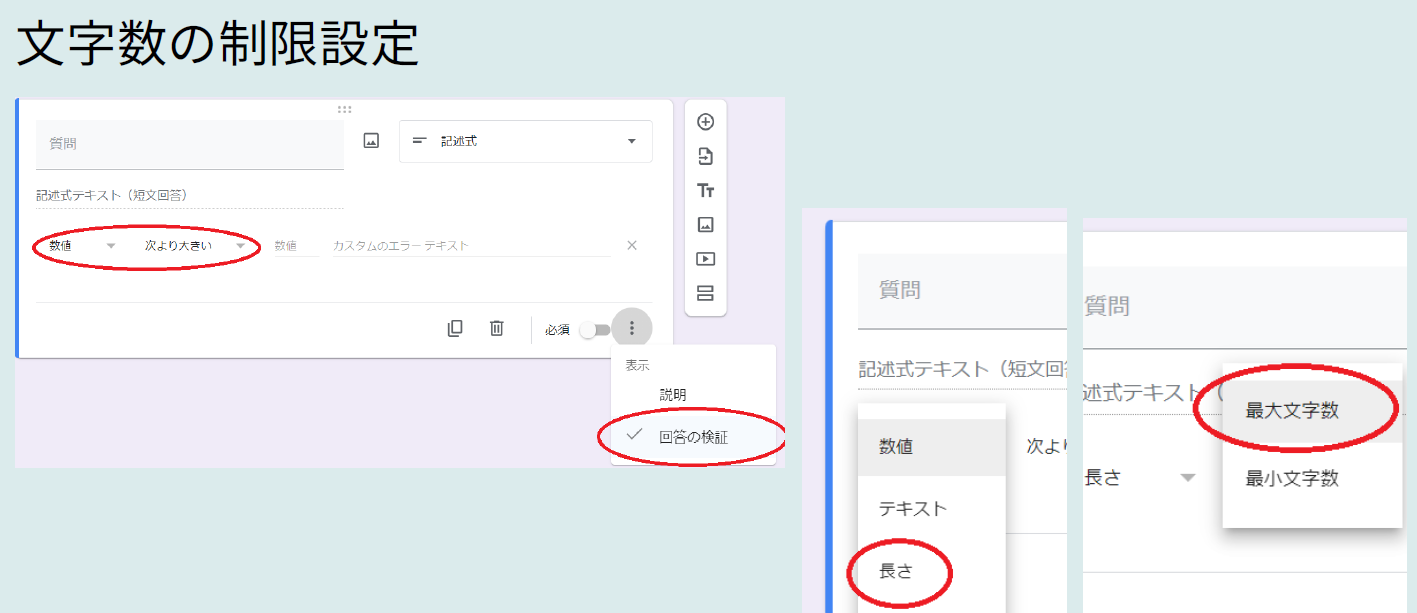Choose 数値 in the validation list
The width and height of the screenshot is (1417, 613).
(932, 447)
